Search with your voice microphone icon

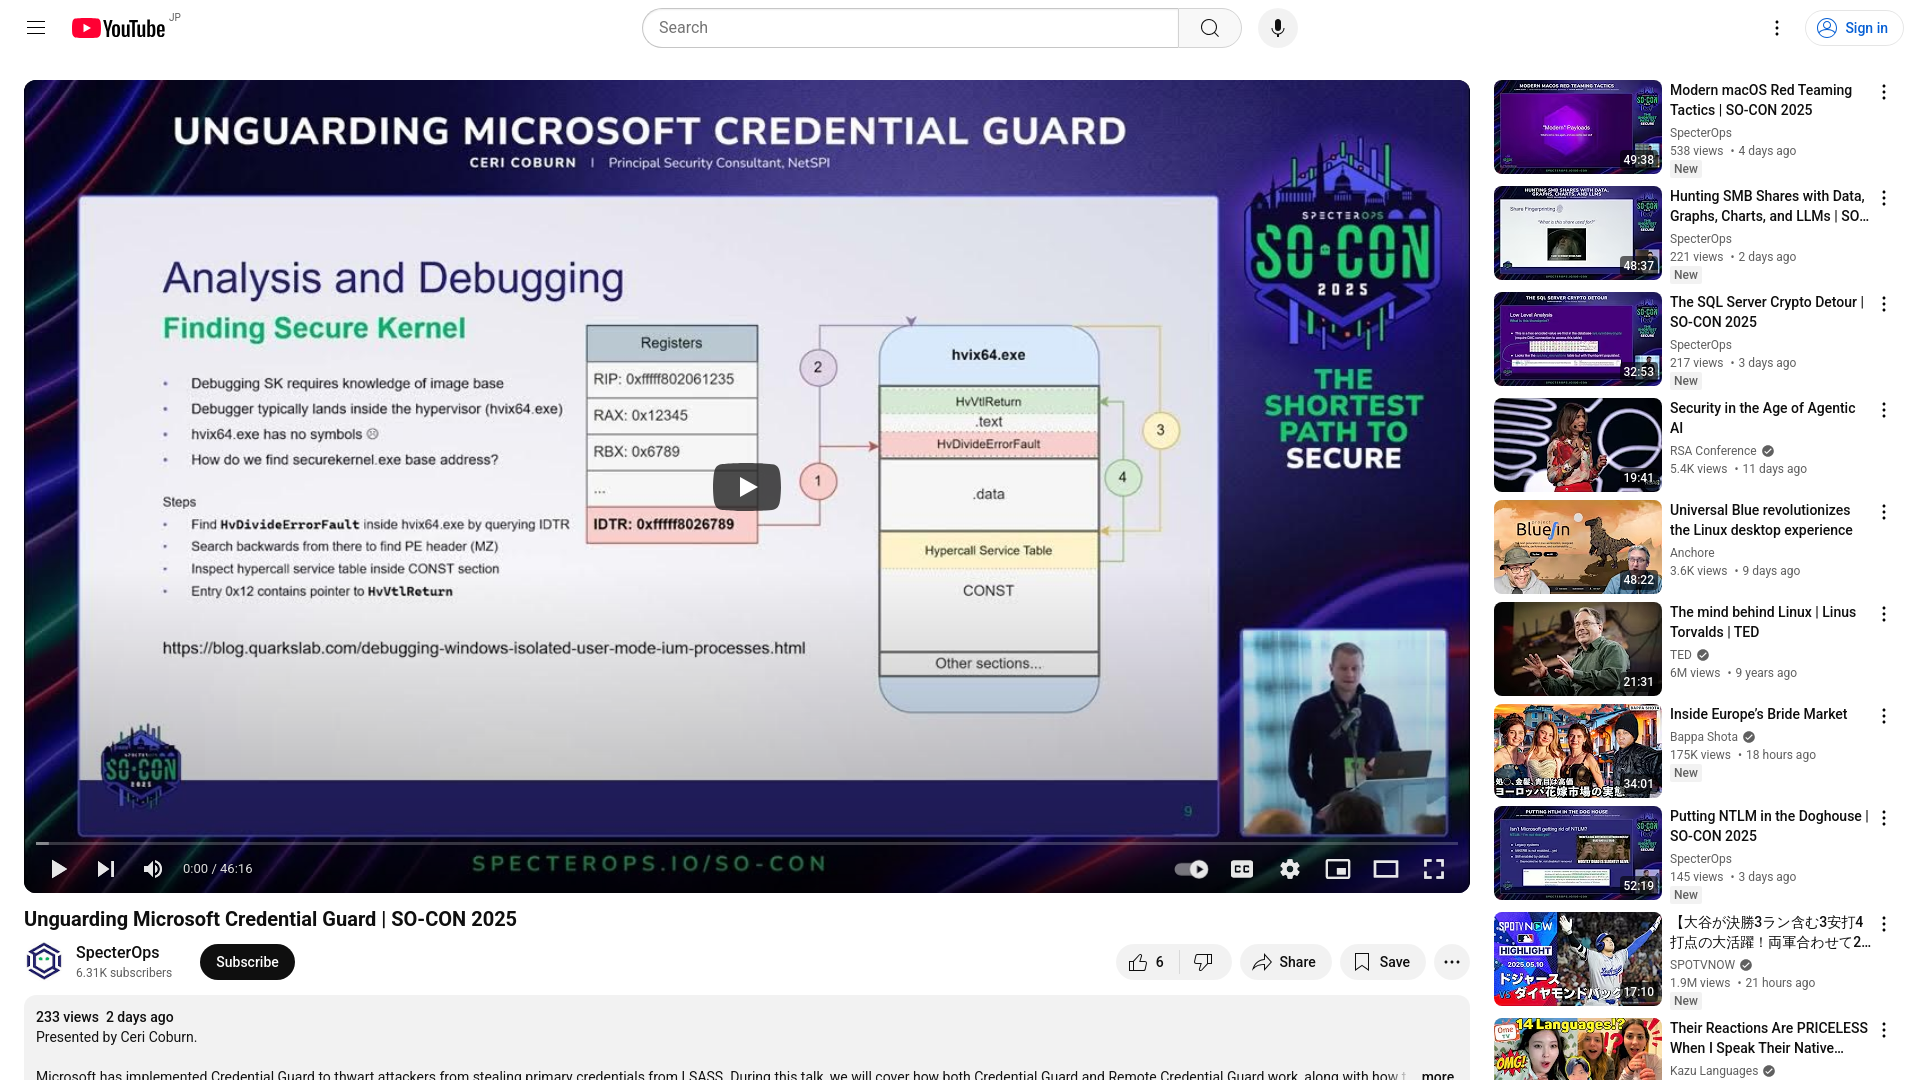1278,28
